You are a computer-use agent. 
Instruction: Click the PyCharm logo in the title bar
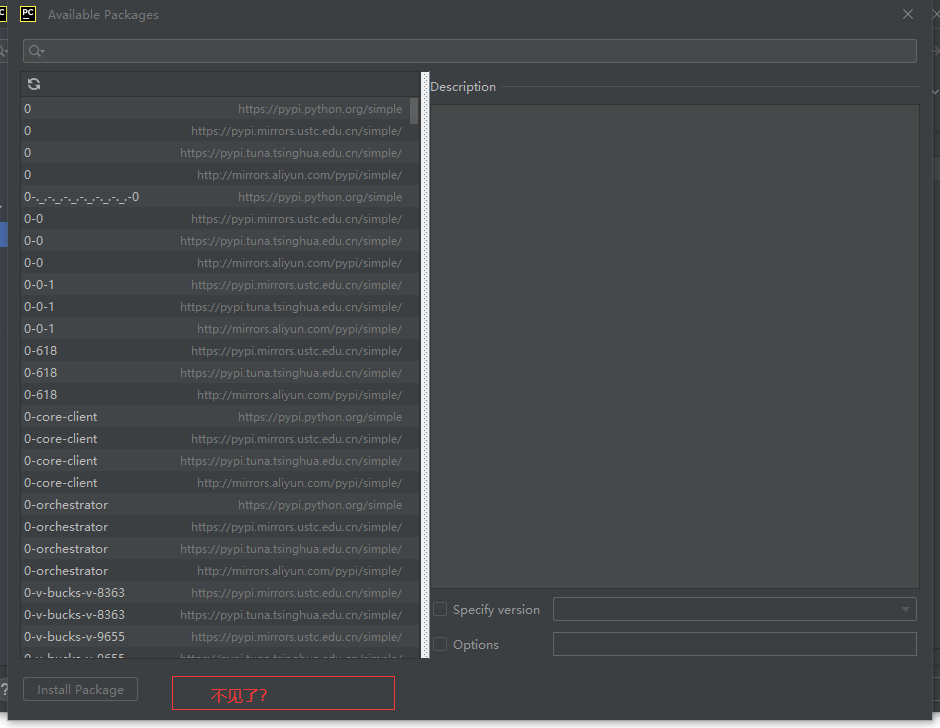tap(28, 14)
